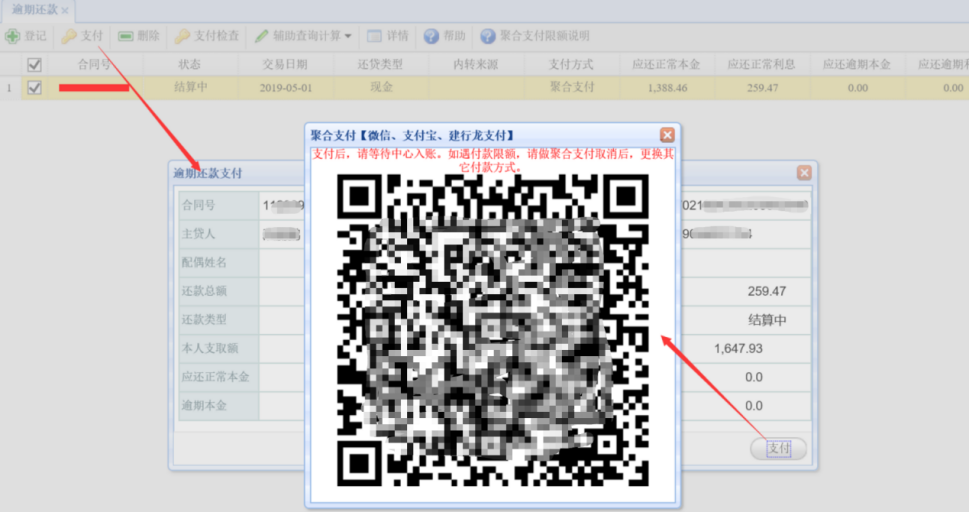970x512 pixels.
Task: Click the 结算中 value in payment dialog
Action: [767, 320]
